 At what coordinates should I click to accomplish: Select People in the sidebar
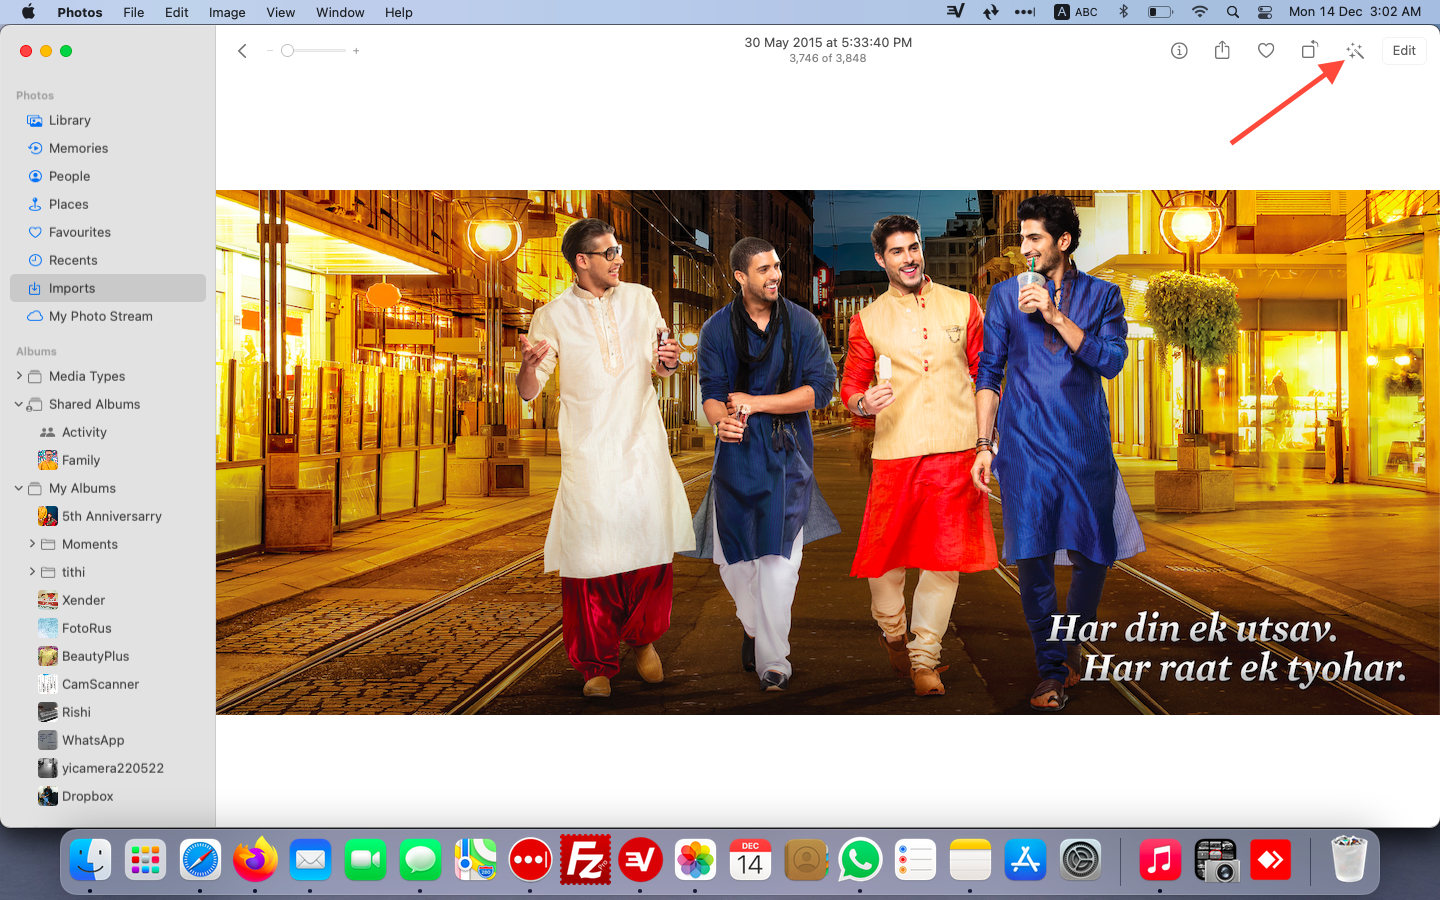[108, 176]
